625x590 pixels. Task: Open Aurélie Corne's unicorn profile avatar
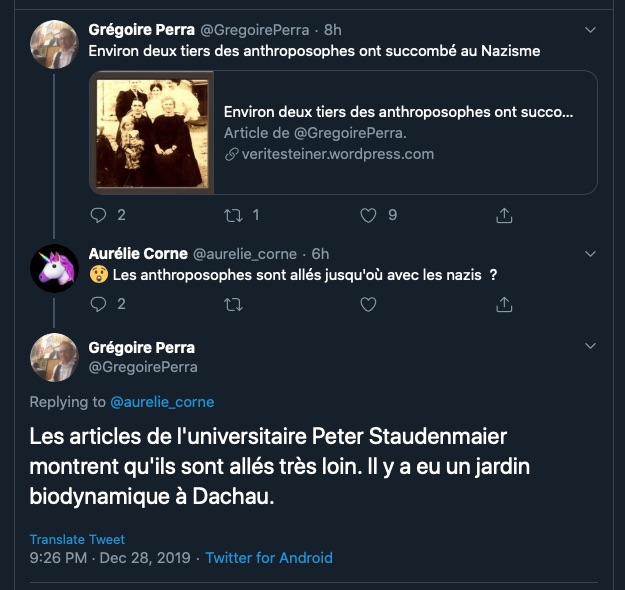[x=54, y=268]
